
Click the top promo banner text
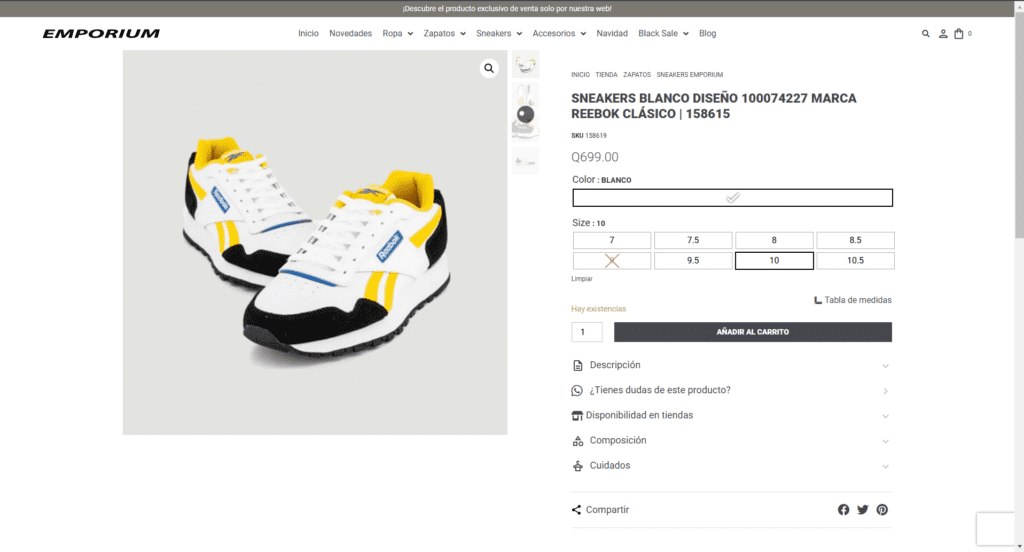(507, 8)
